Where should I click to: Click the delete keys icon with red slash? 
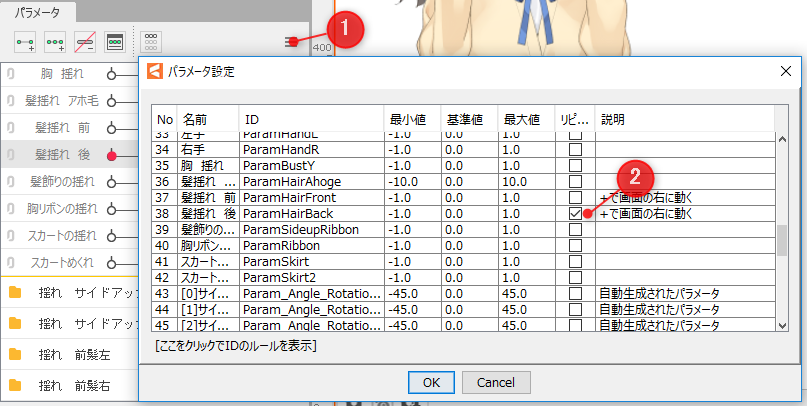[x=85, y=41]
